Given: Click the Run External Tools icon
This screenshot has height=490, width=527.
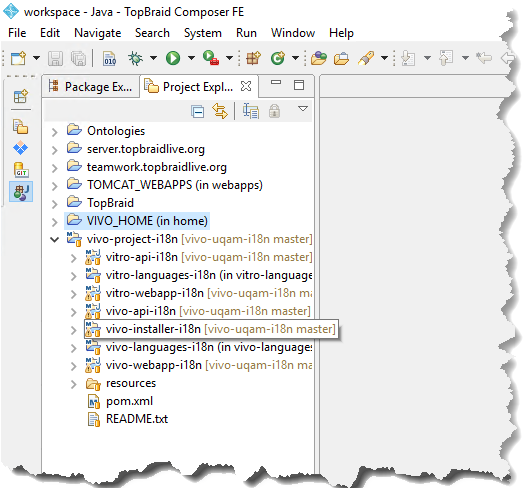Looking at the screenshot, I should 211,58.
